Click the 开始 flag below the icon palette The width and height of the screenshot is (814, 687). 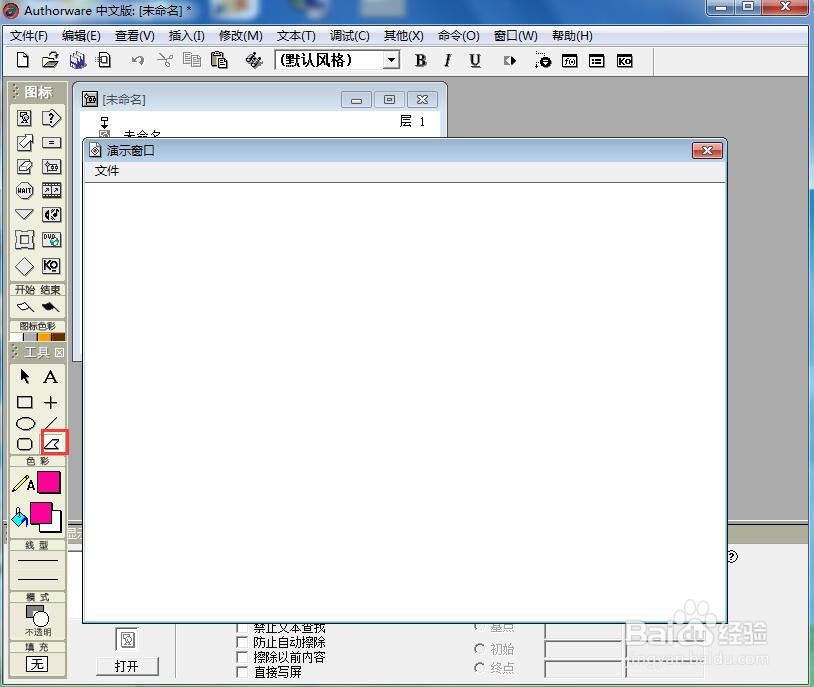point(24,305)
